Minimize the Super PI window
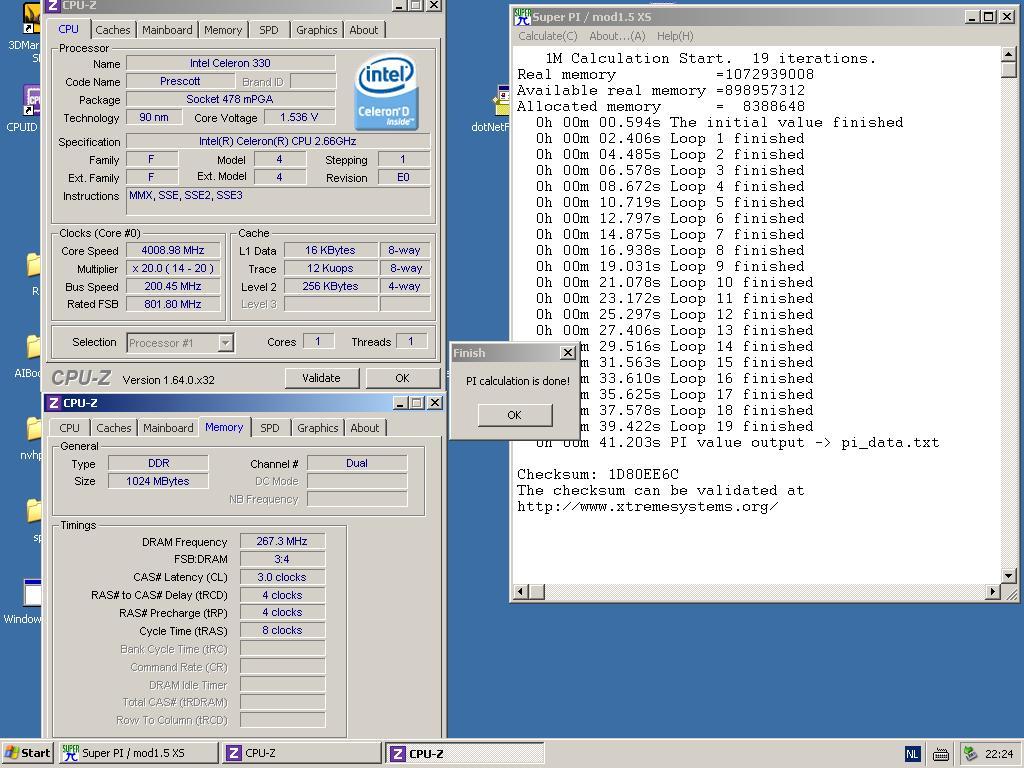 coord(973,16)
